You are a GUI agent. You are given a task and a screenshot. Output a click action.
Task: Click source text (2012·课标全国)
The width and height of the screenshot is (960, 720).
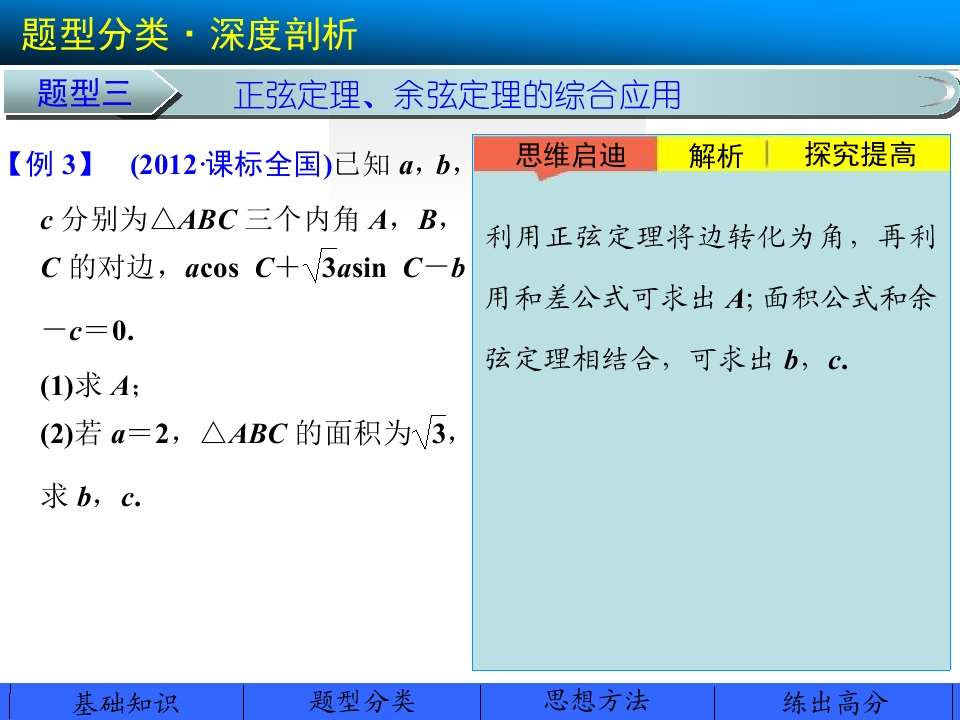(x=231, y=165)
